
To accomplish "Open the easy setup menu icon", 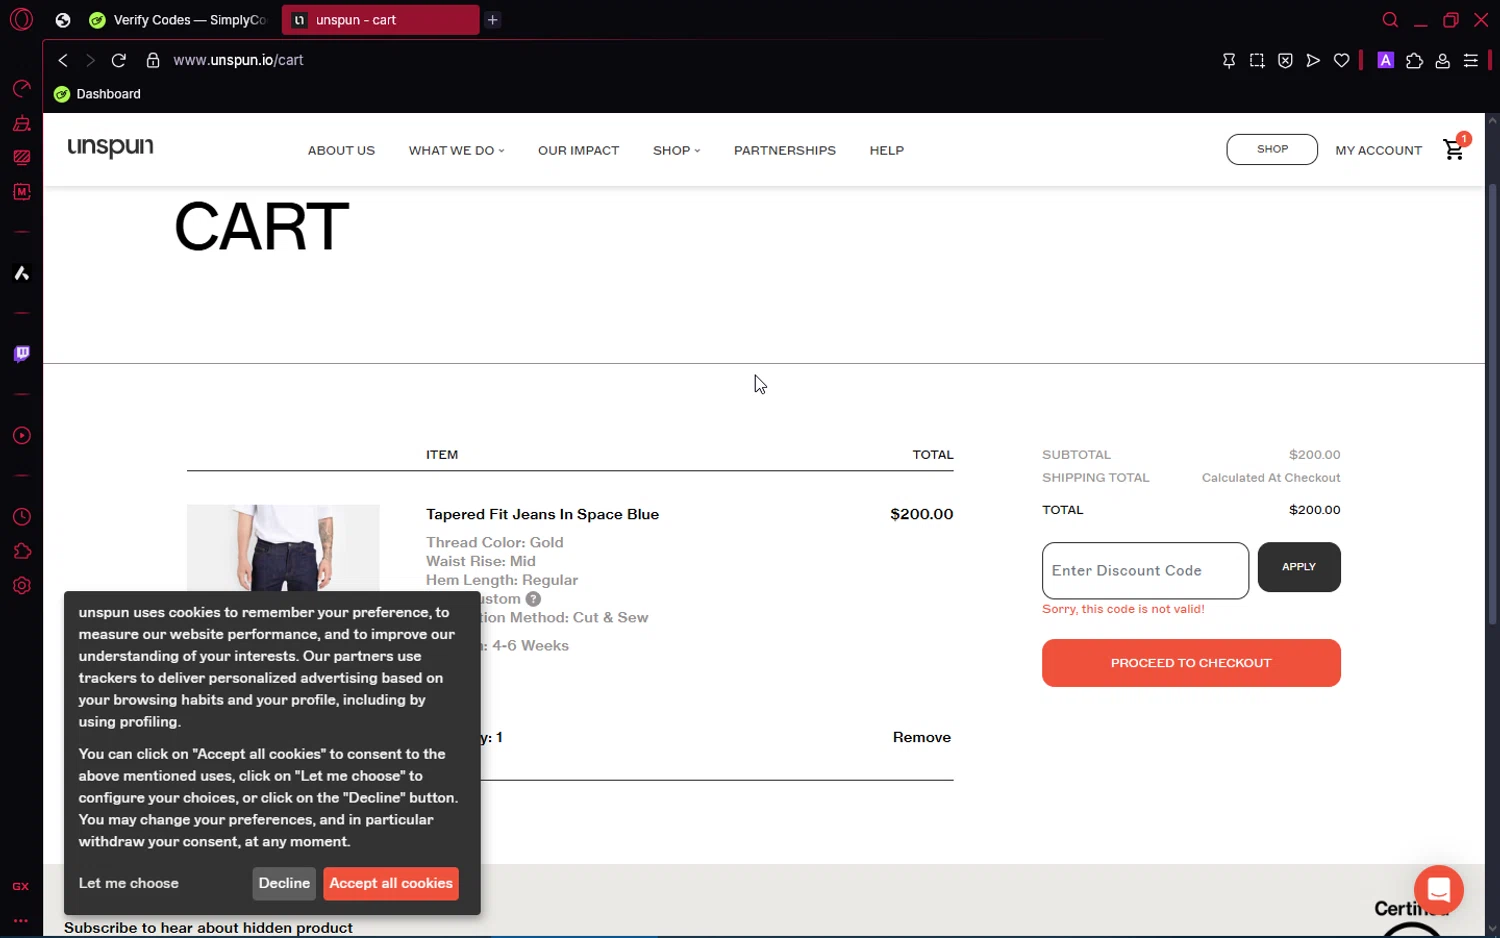I will (x=1471, y=61).
